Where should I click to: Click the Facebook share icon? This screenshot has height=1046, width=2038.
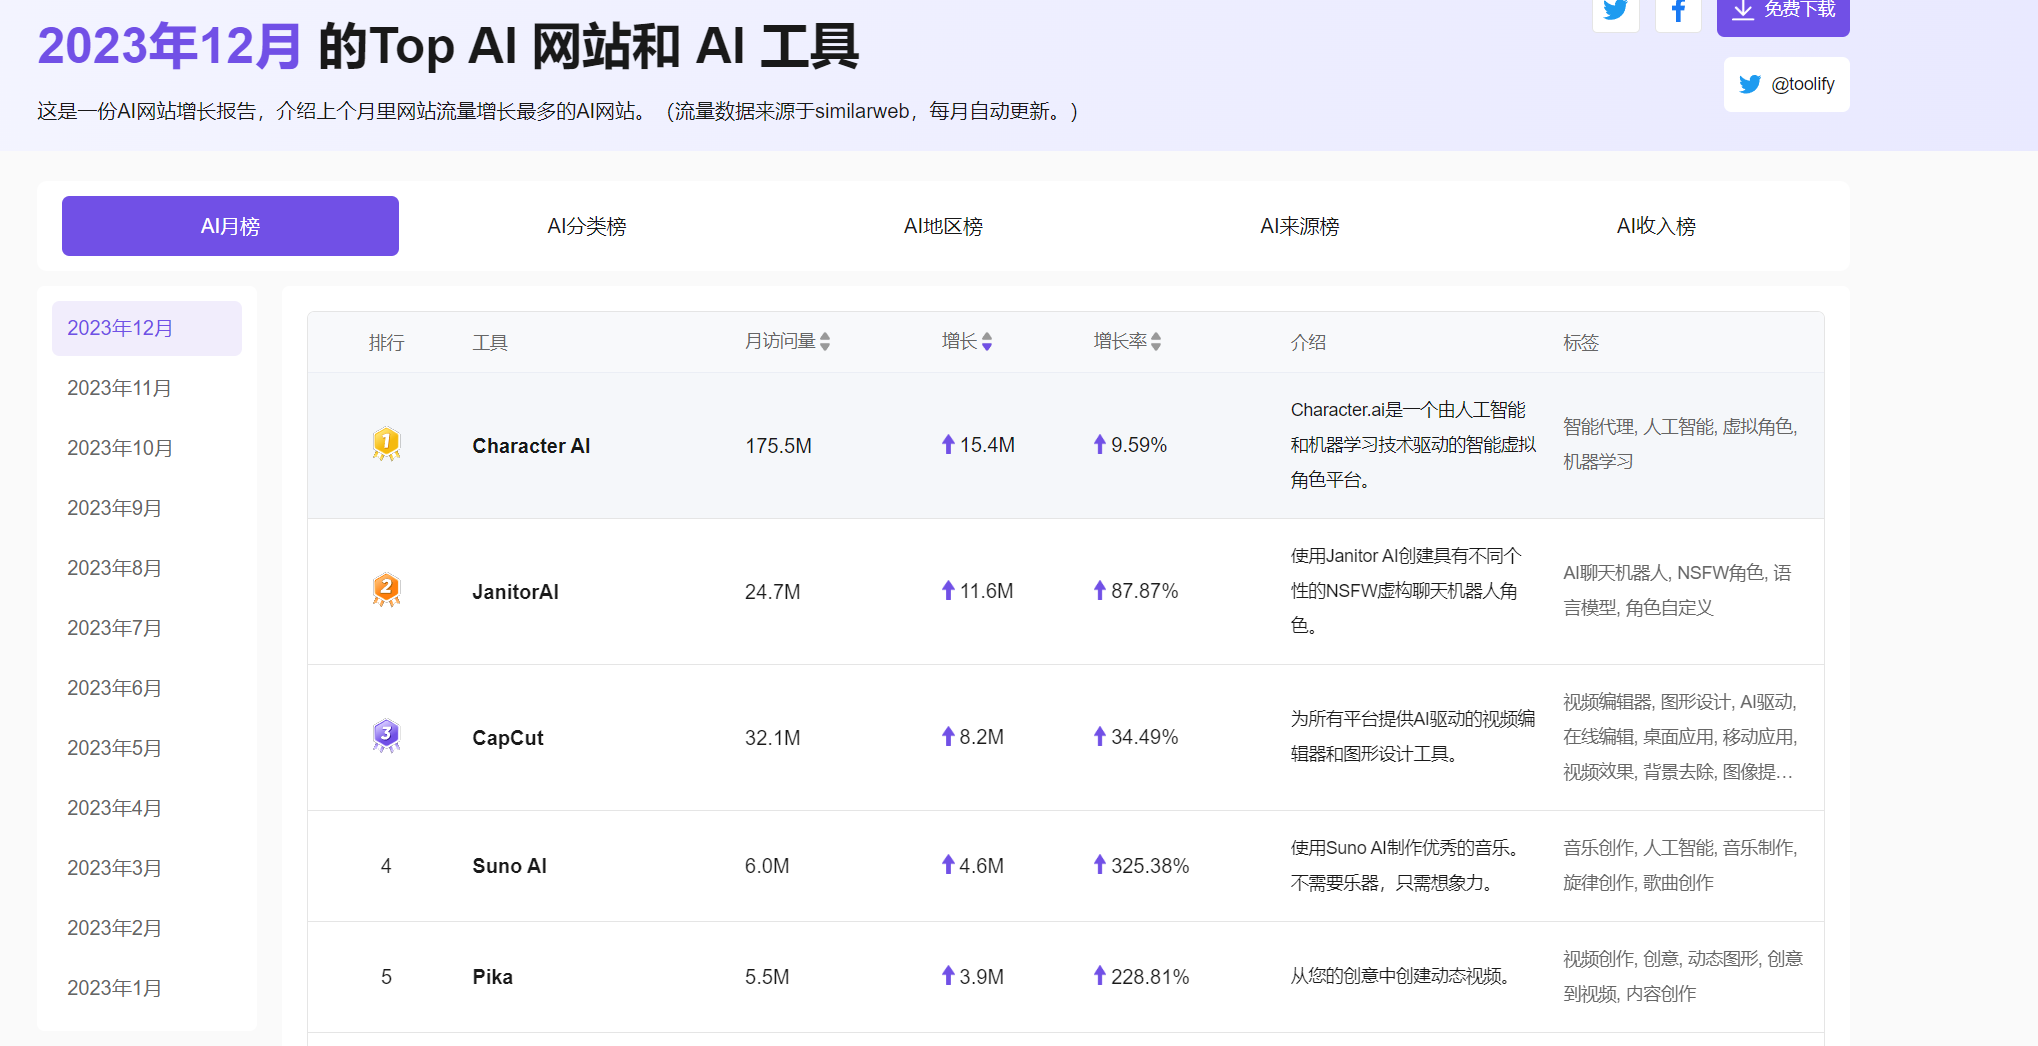1678,11
